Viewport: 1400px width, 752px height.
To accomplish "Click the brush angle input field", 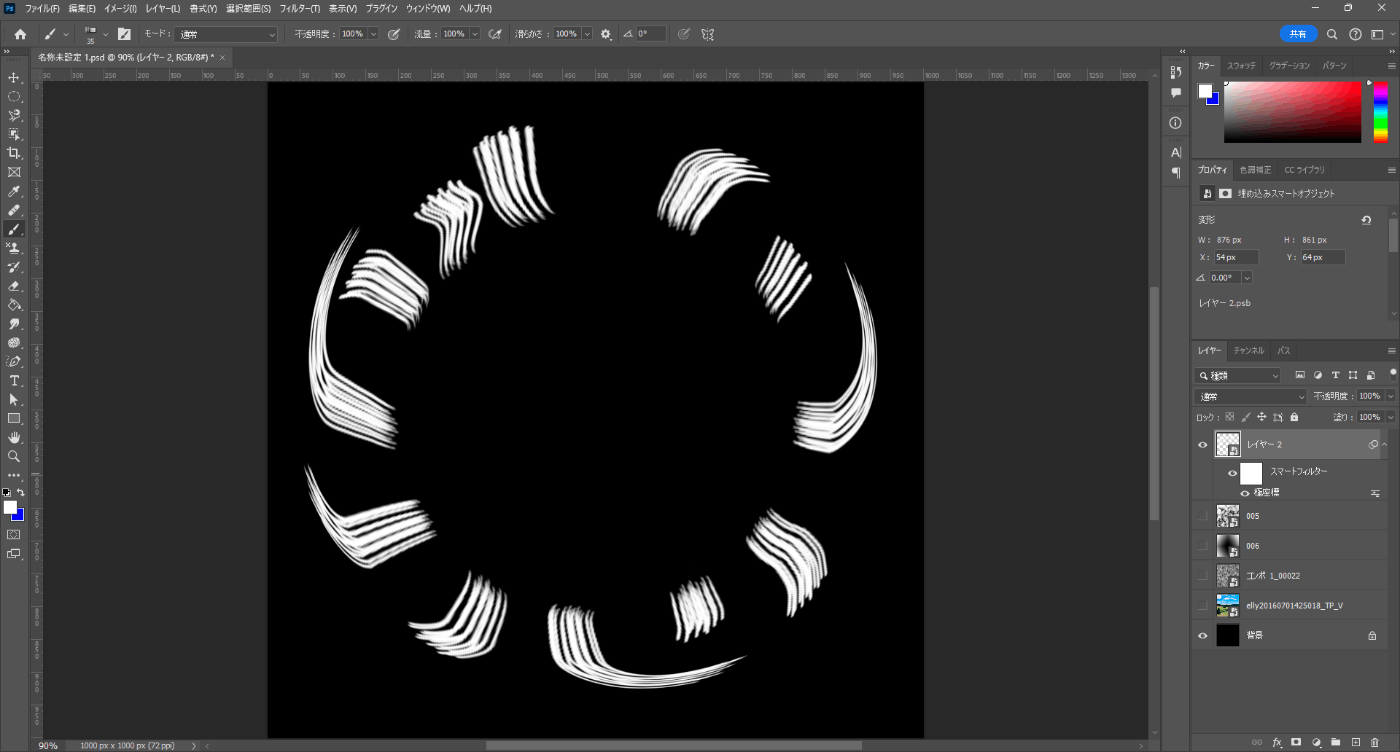I will click(x=651, y=34).
